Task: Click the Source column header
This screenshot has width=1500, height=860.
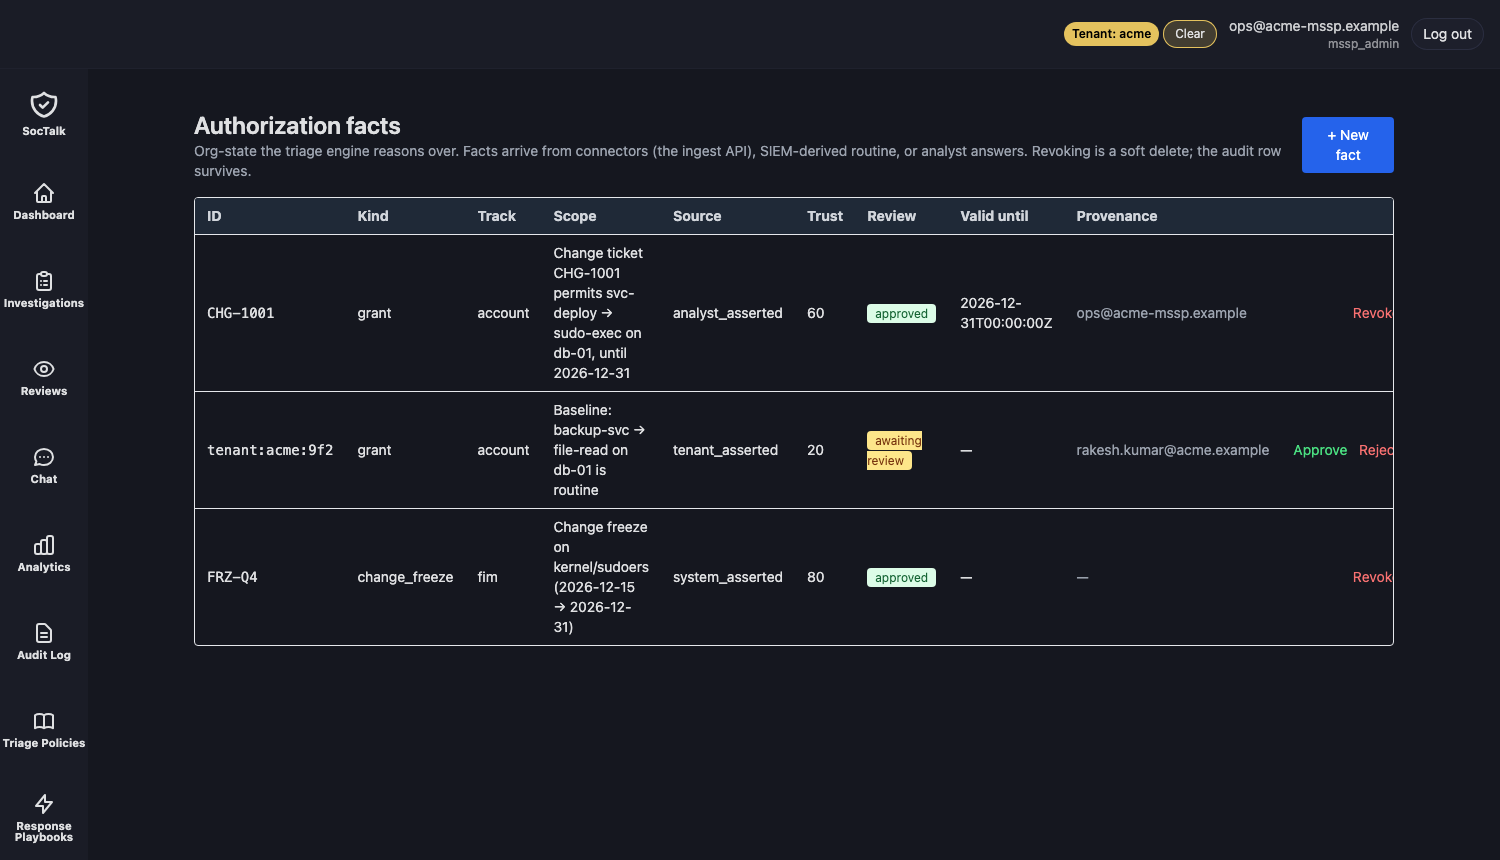Action: coord(697,216)
